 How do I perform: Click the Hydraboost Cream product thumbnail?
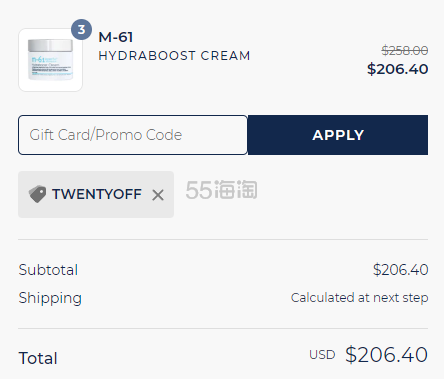[x=50, y=60]
